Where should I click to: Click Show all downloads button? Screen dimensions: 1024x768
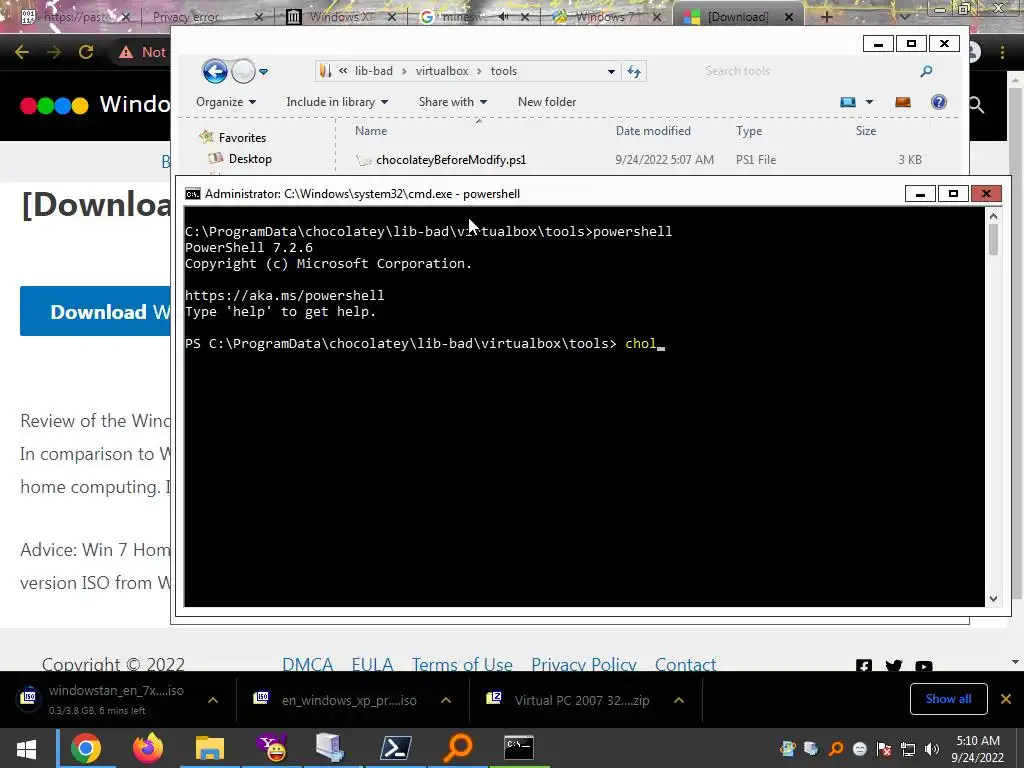pos(948,699)
